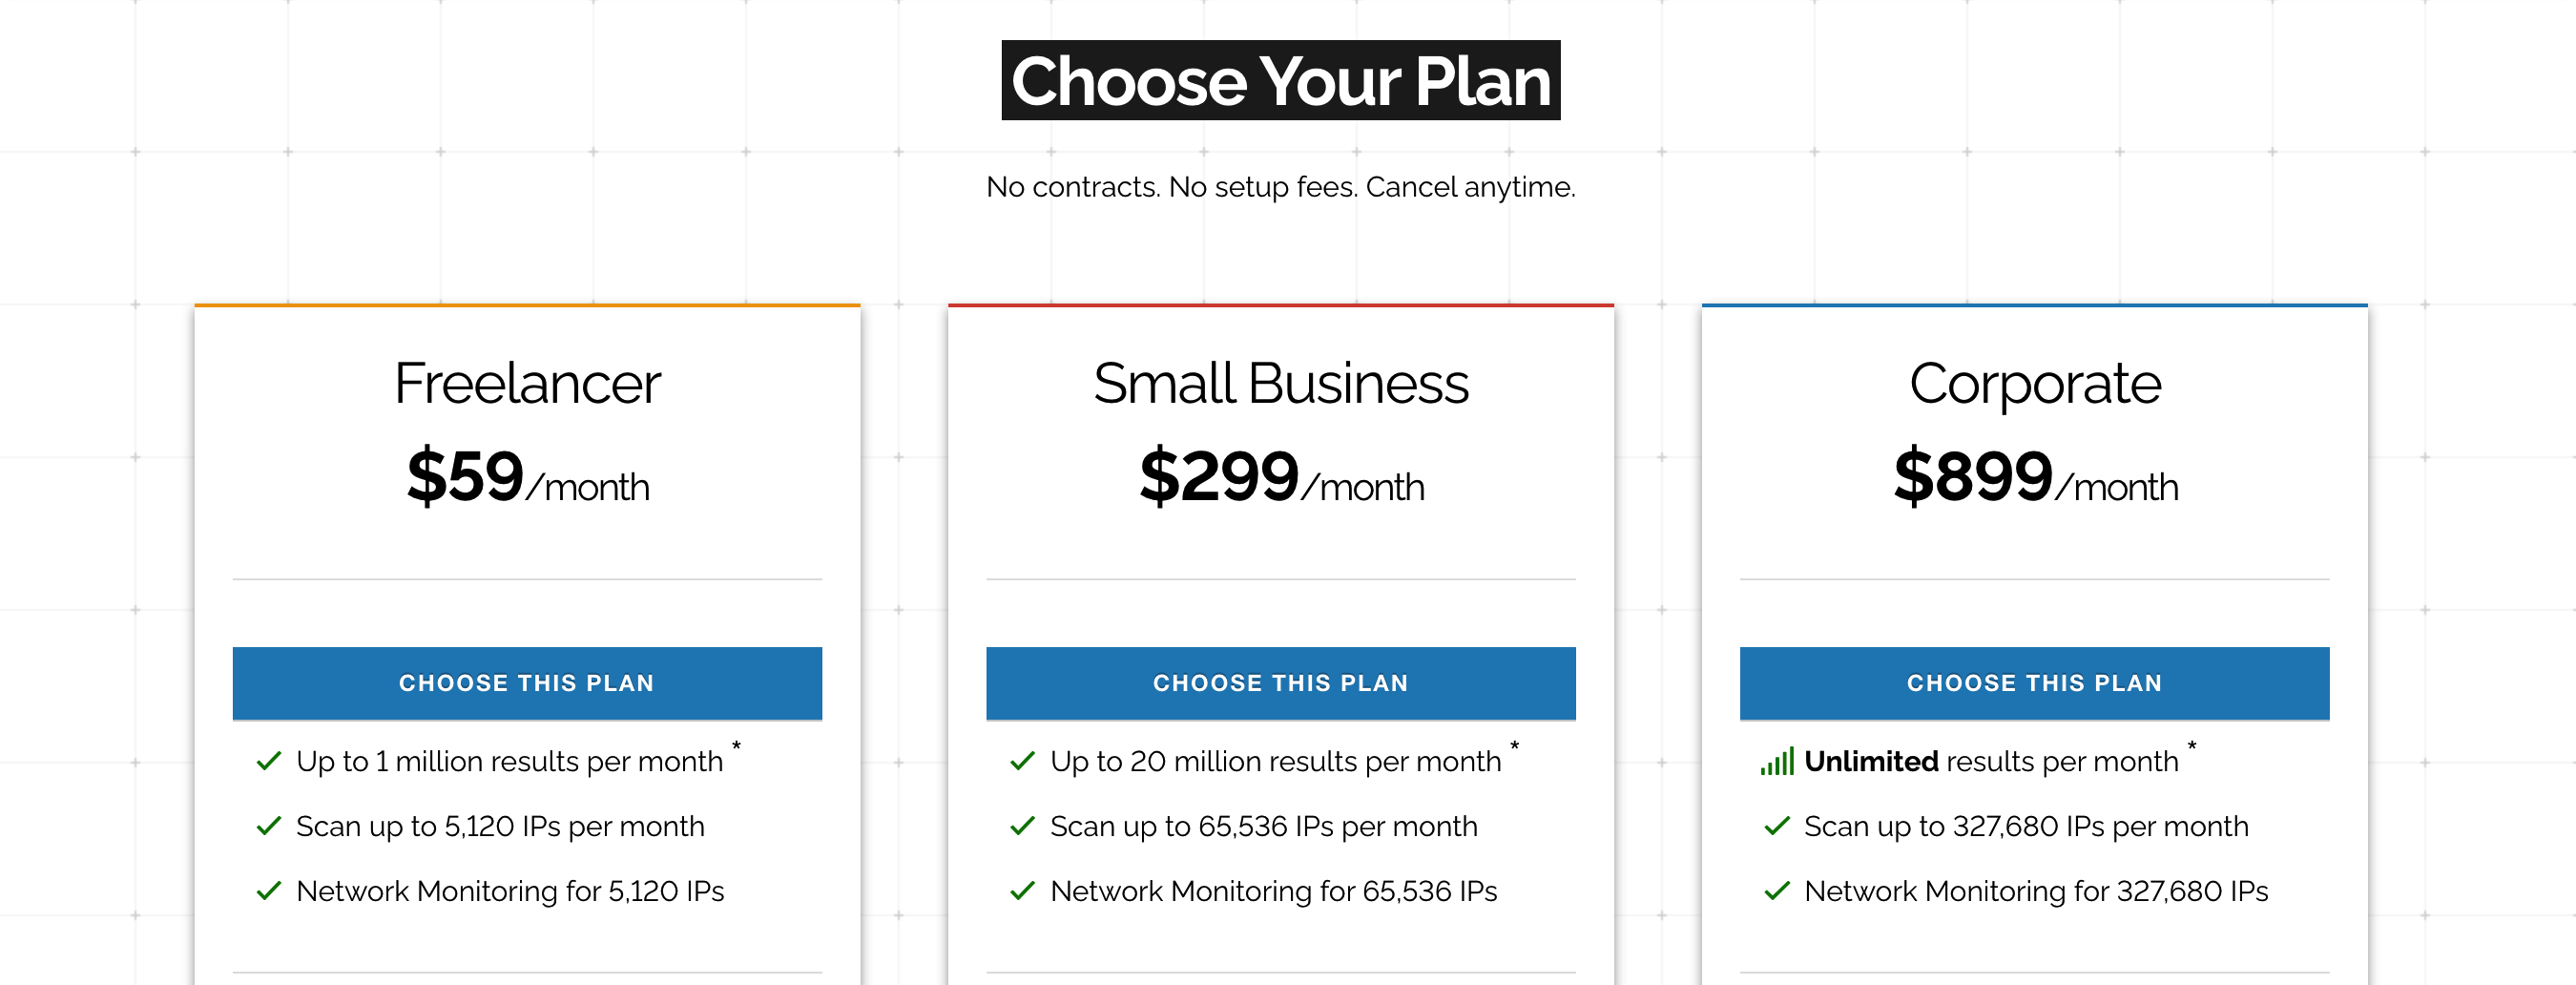Click checkmark beside Network Monitoring for 327,680 IPs

pos(1777,891)
